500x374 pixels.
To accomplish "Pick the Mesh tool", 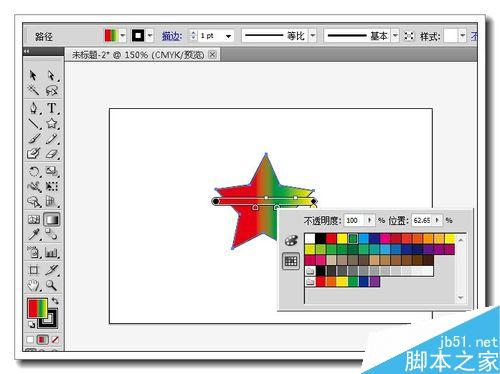I will point(33,219).
